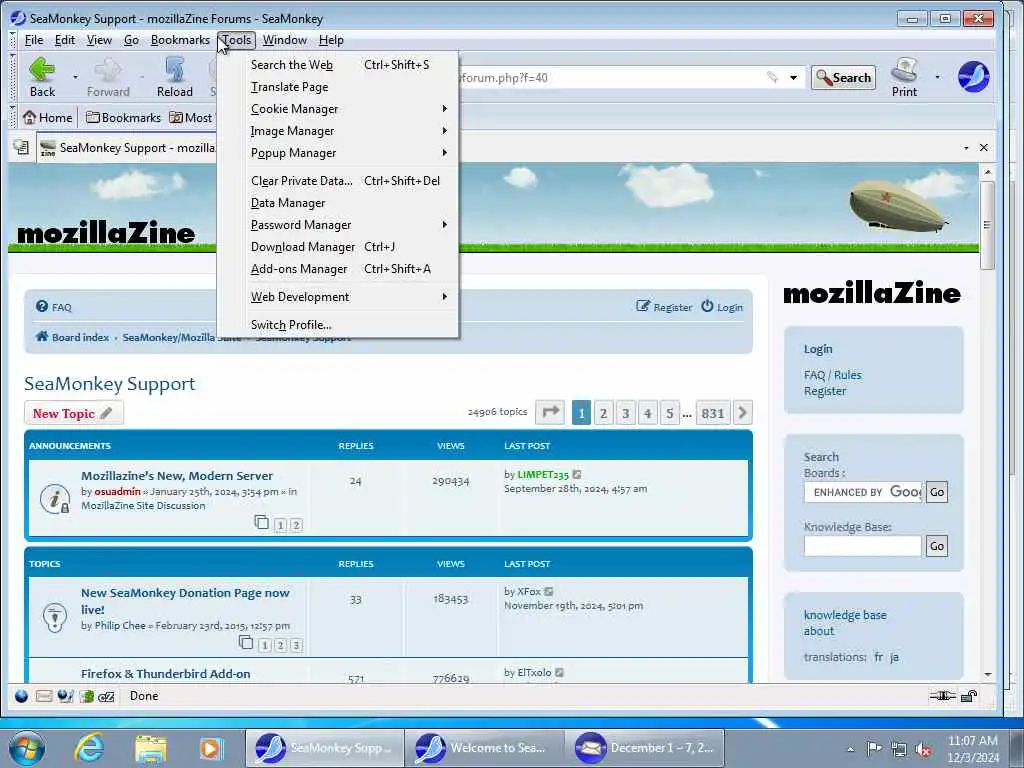The width and height of the screenshot is (1024, 768).
Task: Open Add-ons Manager menu item
Action: click(338, 269)
